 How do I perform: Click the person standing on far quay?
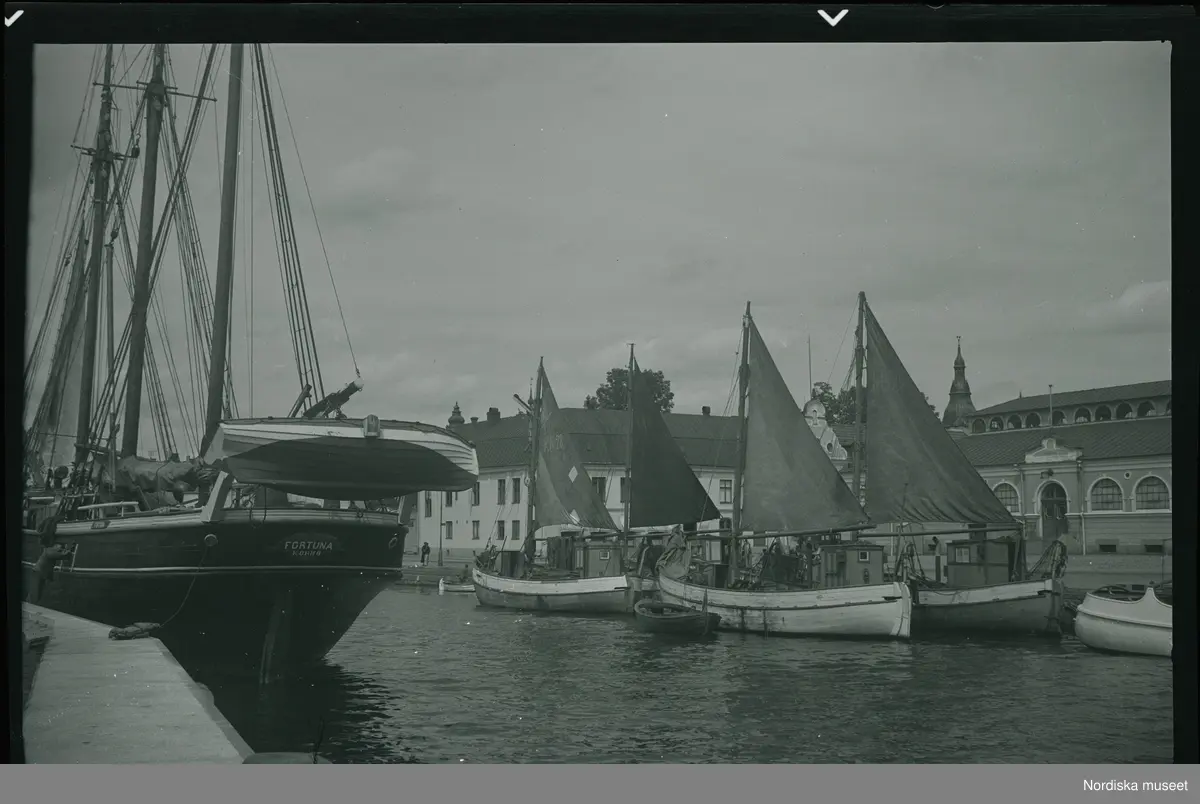point(425,552)
